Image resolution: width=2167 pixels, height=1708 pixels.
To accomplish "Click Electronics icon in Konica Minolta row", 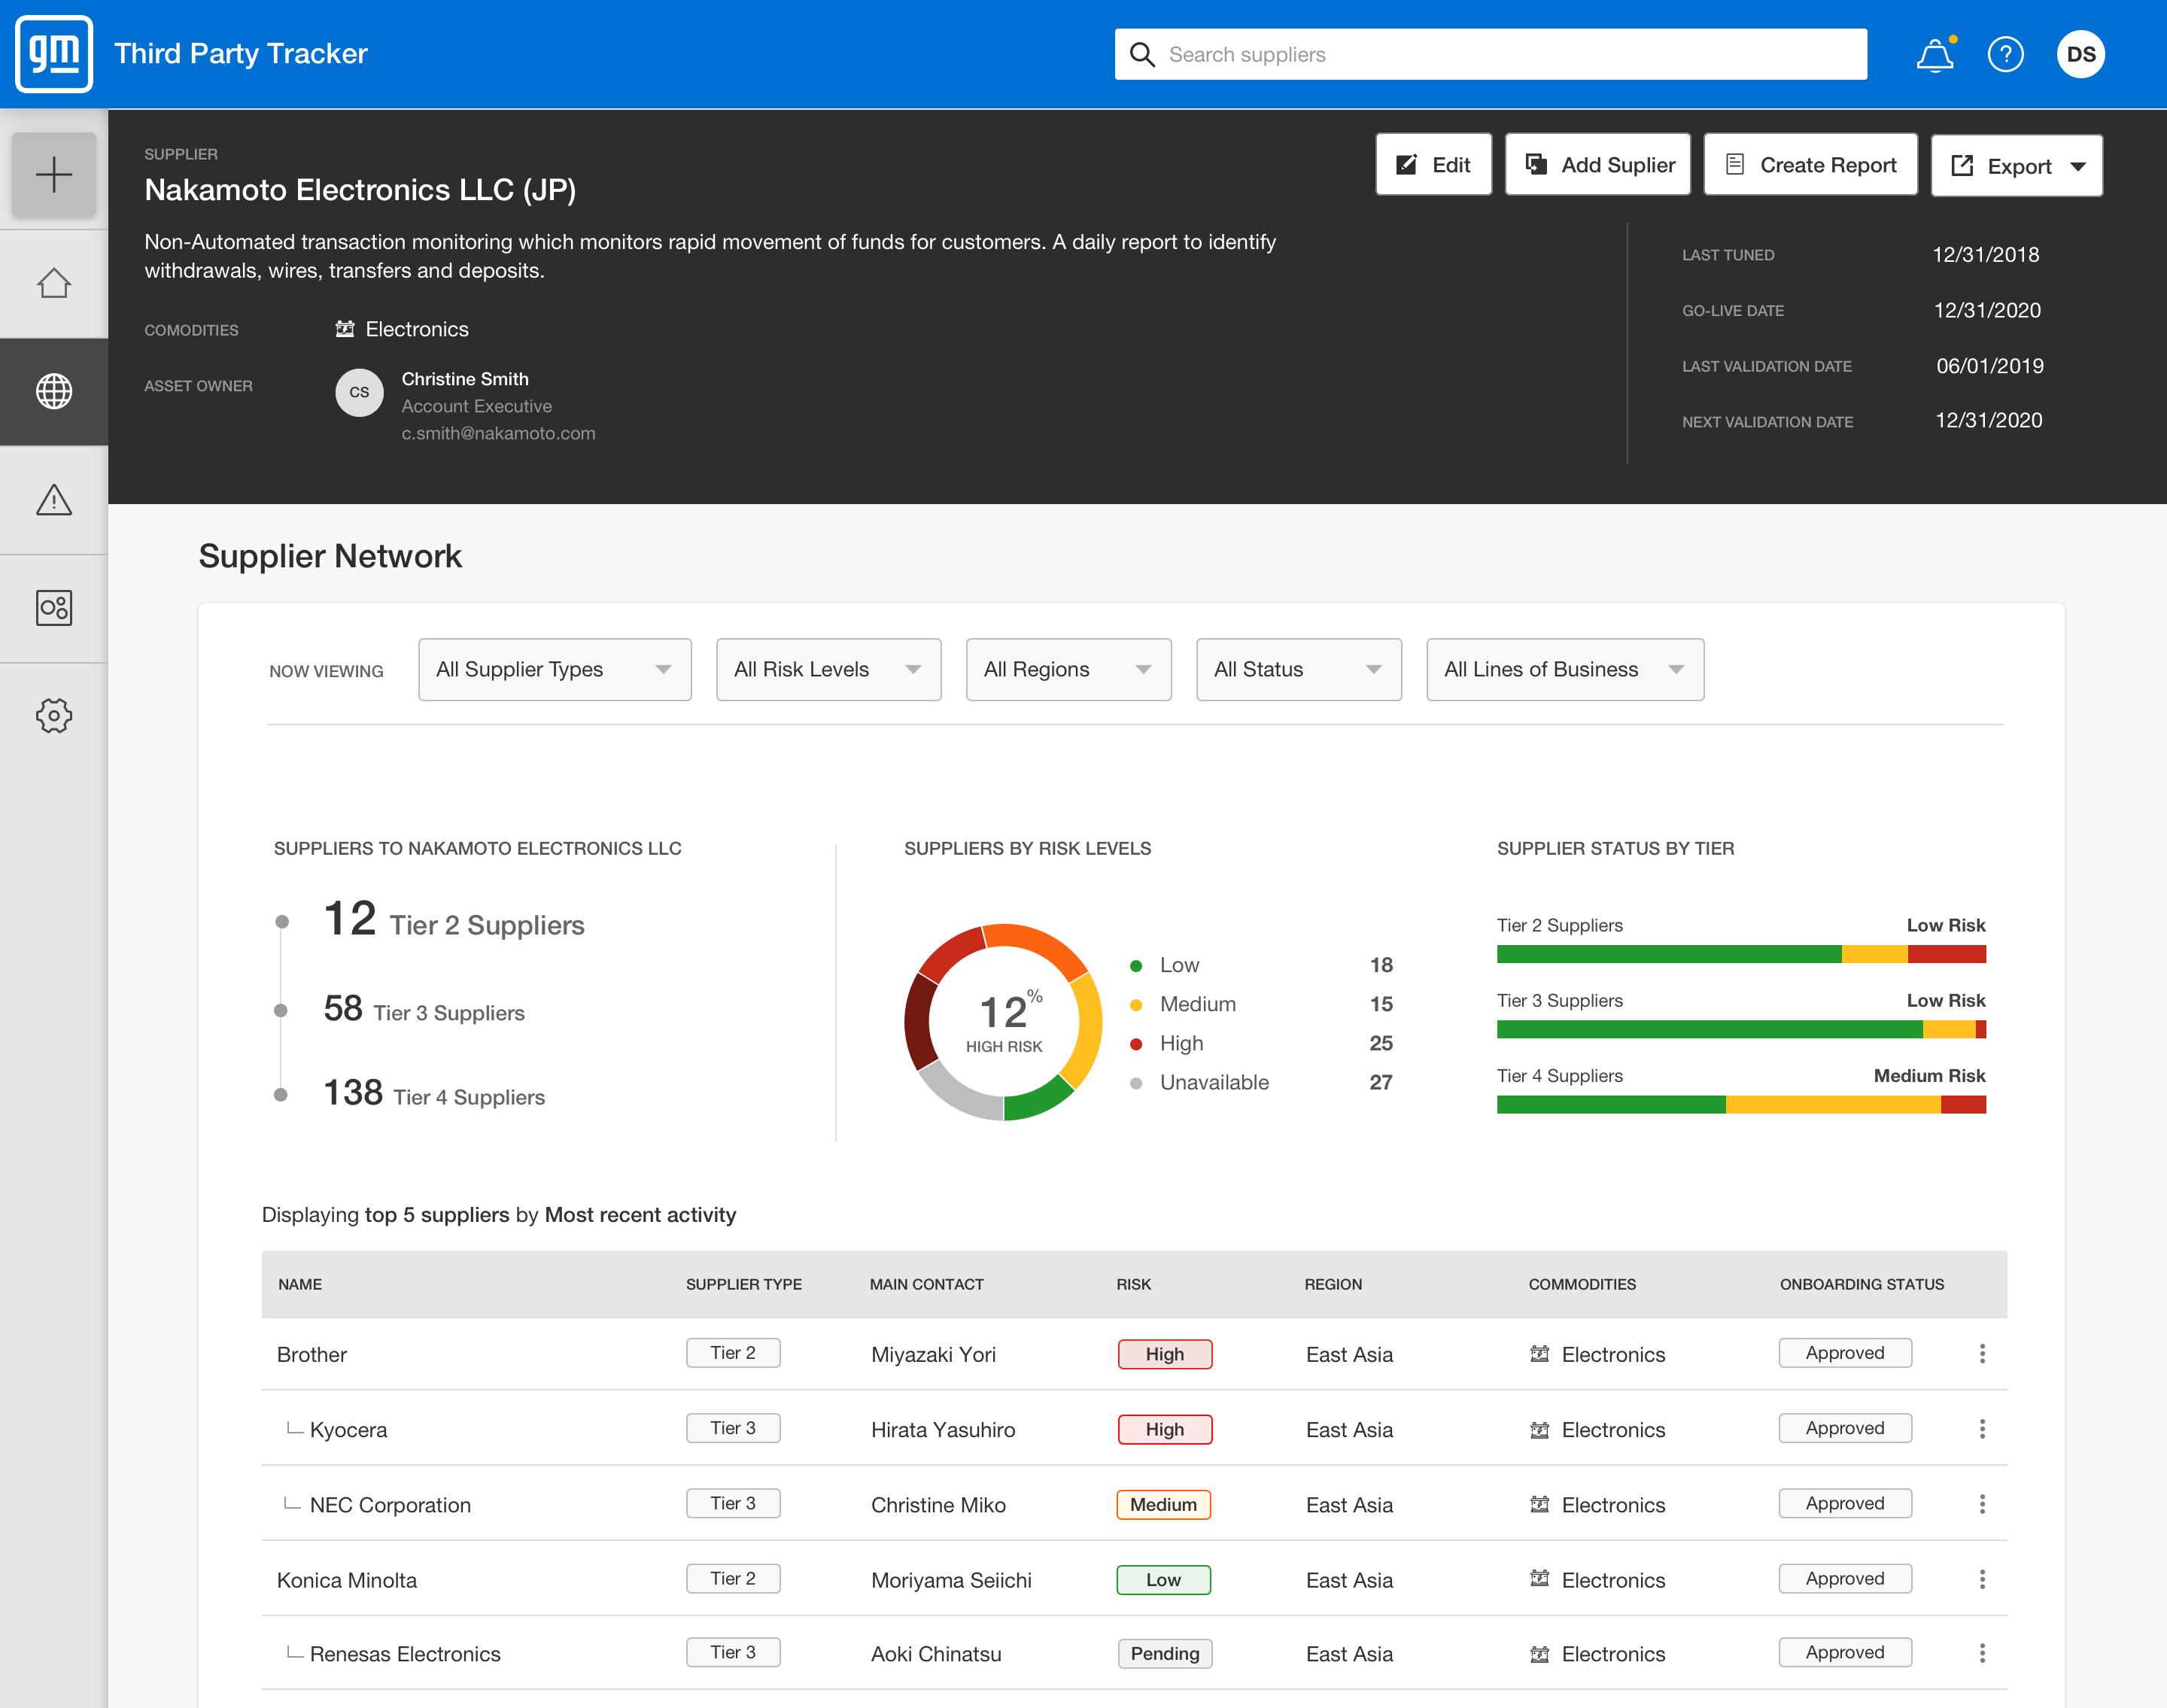I will (1539, 1578).
